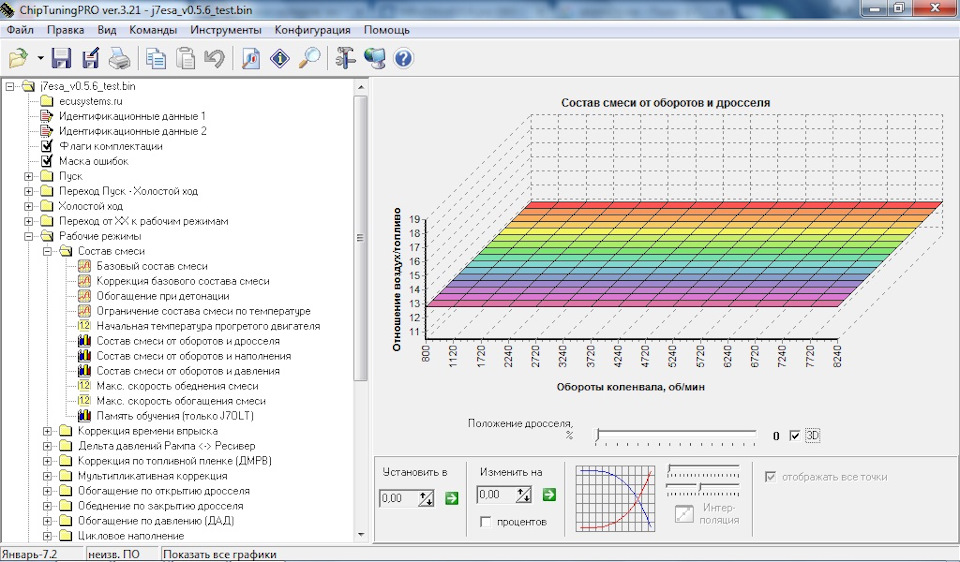Select Ограничение состава смеси по температуре
960x562 pixels.
coord(203,311)
